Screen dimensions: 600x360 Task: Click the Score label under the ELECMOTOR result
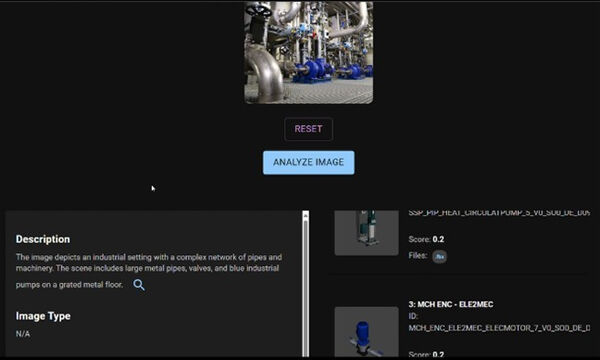[x=419, y=354]
